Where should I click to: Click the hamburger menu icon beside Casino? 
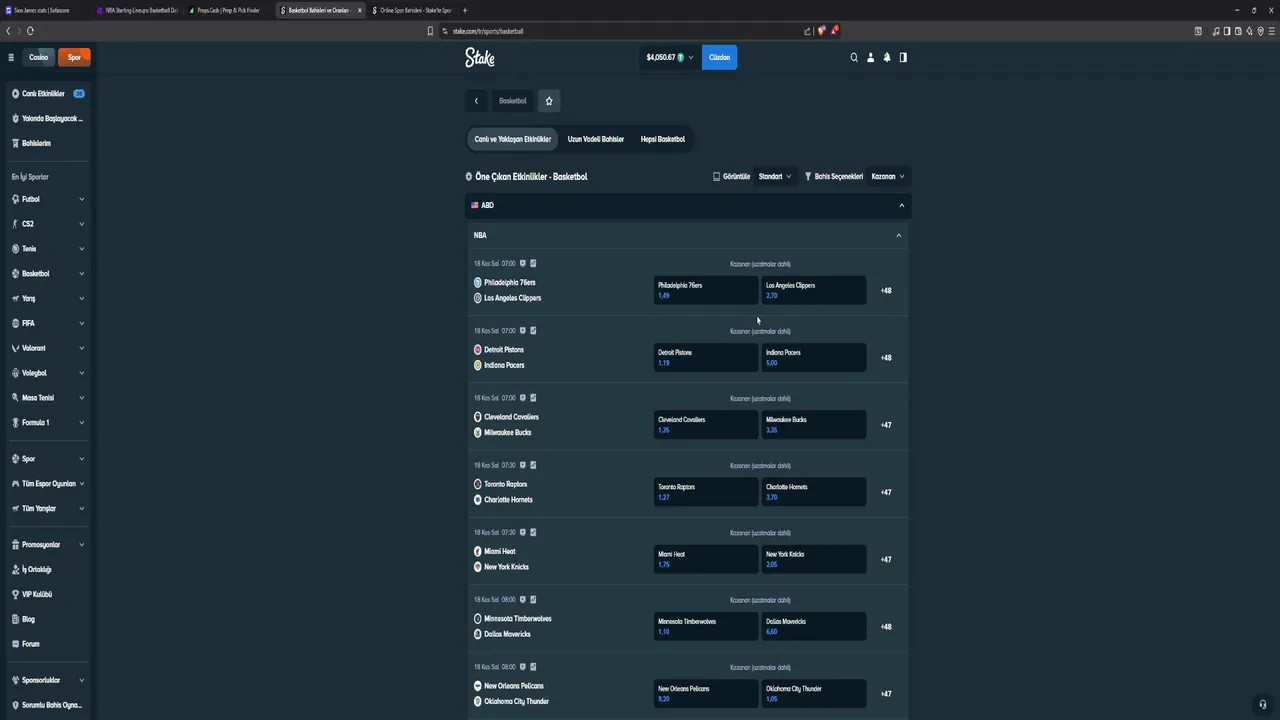click(x=11, y=58)
